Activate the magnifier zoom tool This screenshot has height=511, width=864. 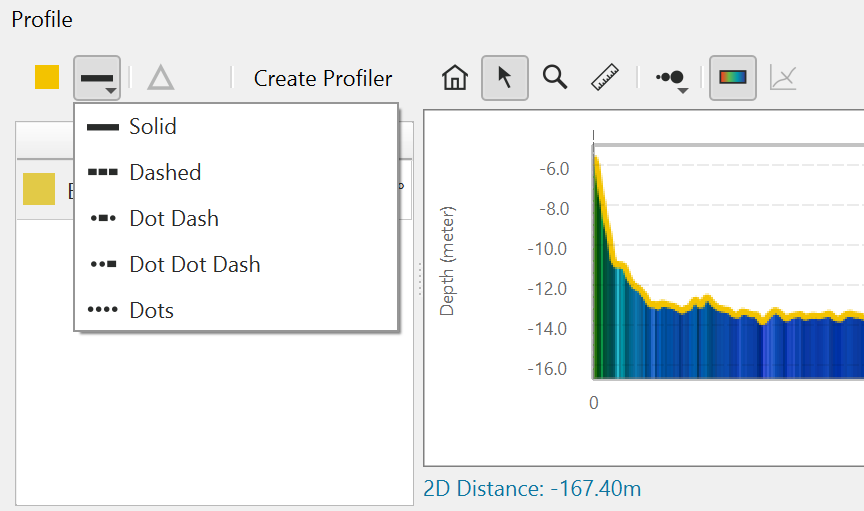coord(555,78)
